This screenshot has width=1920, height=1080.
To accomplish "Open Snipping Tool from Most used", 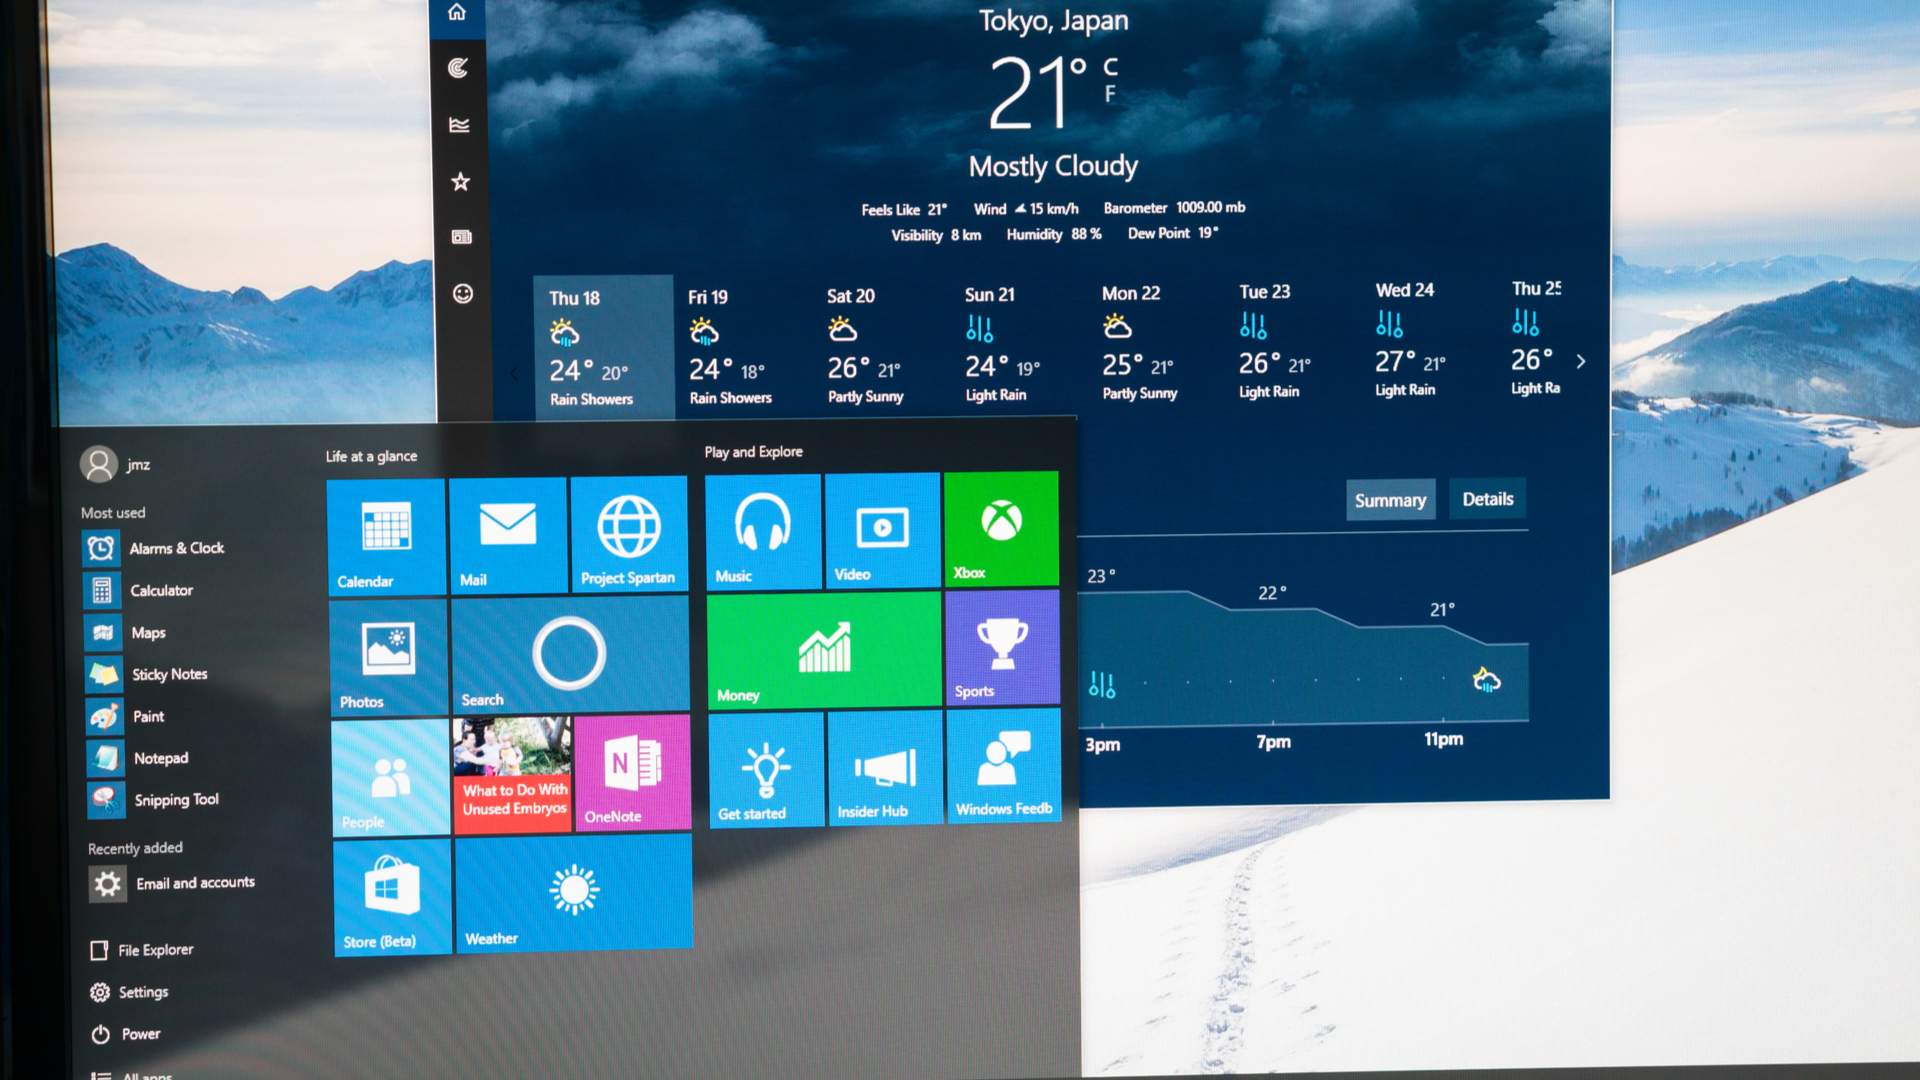I will click(155, 799).
